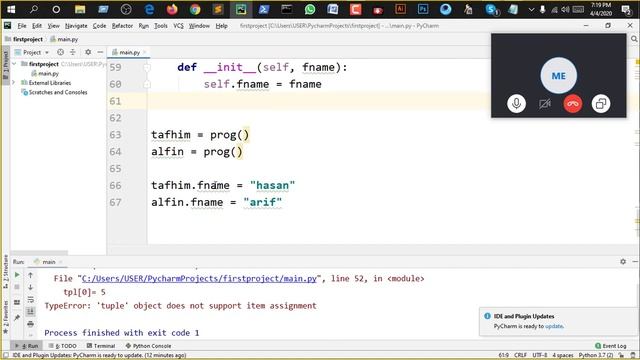The image size is (640, 360).
Task: Rerun main with the green play icon
Action: [17, 275]
